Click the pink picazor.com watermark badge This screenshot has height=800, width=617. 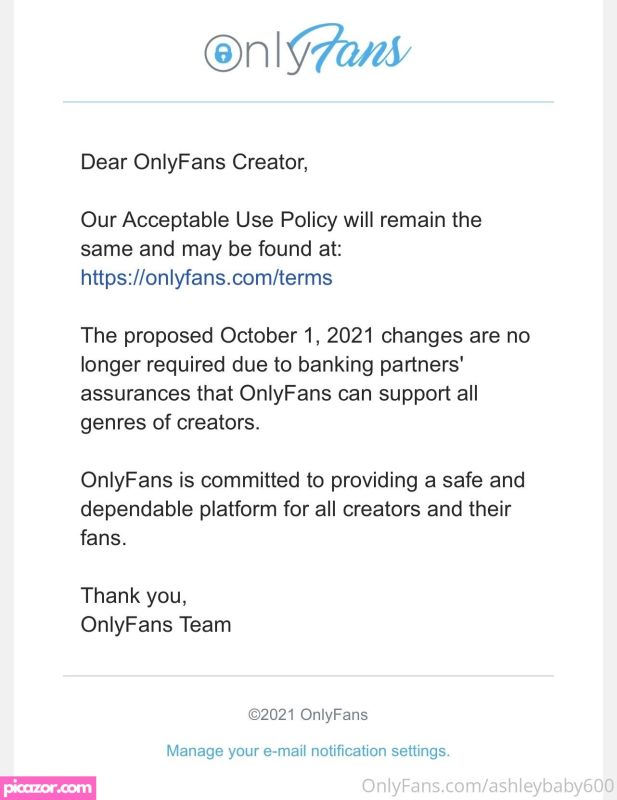coord(48,788)
